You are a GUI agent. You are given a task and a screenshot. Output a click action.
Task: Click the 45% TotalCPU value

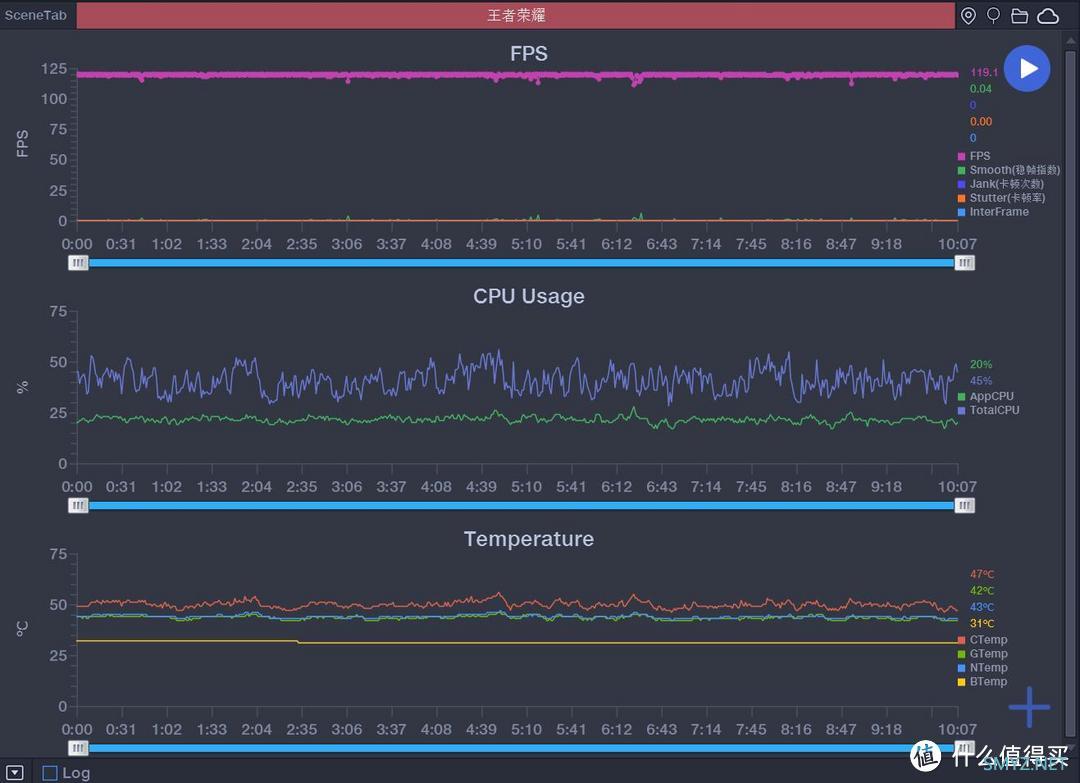[x=981, y=381]
